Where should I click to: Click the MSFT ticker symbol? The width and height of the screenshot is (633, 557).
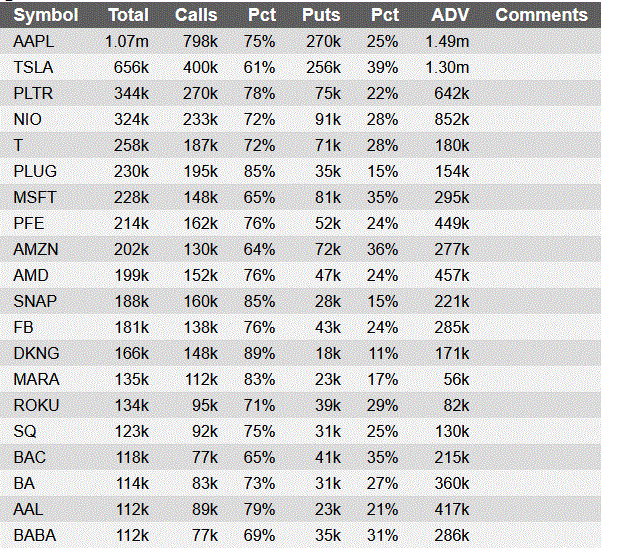(x=35, y=197)
